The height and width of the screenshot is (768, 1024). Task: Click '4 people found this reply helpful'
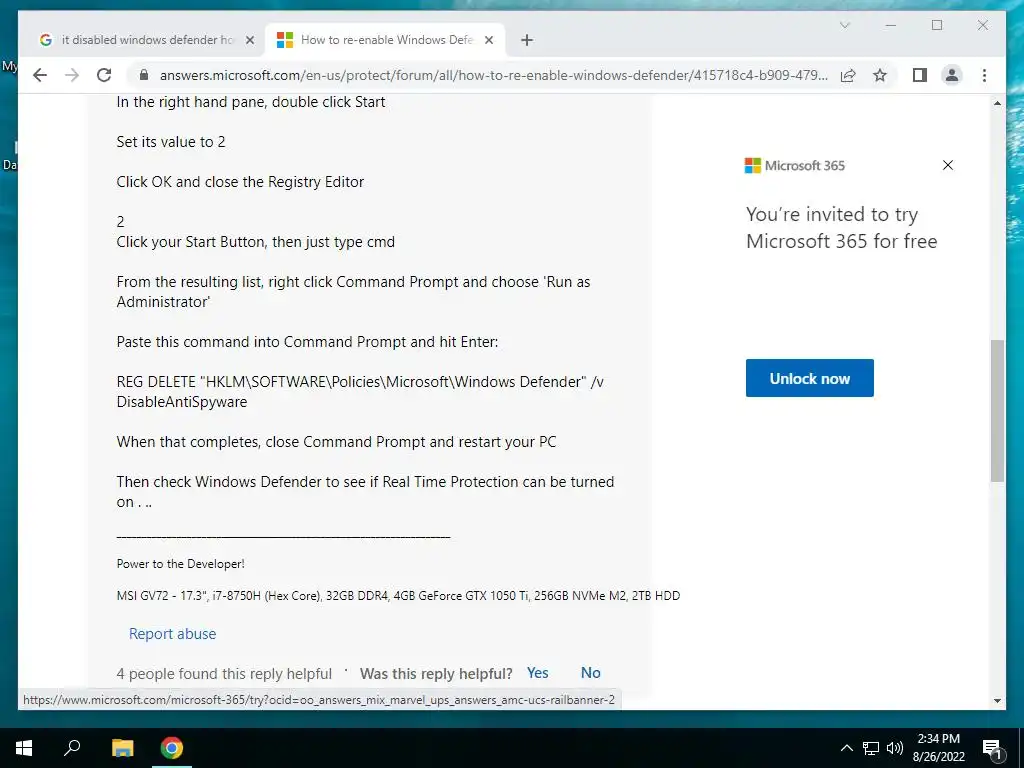224,673
